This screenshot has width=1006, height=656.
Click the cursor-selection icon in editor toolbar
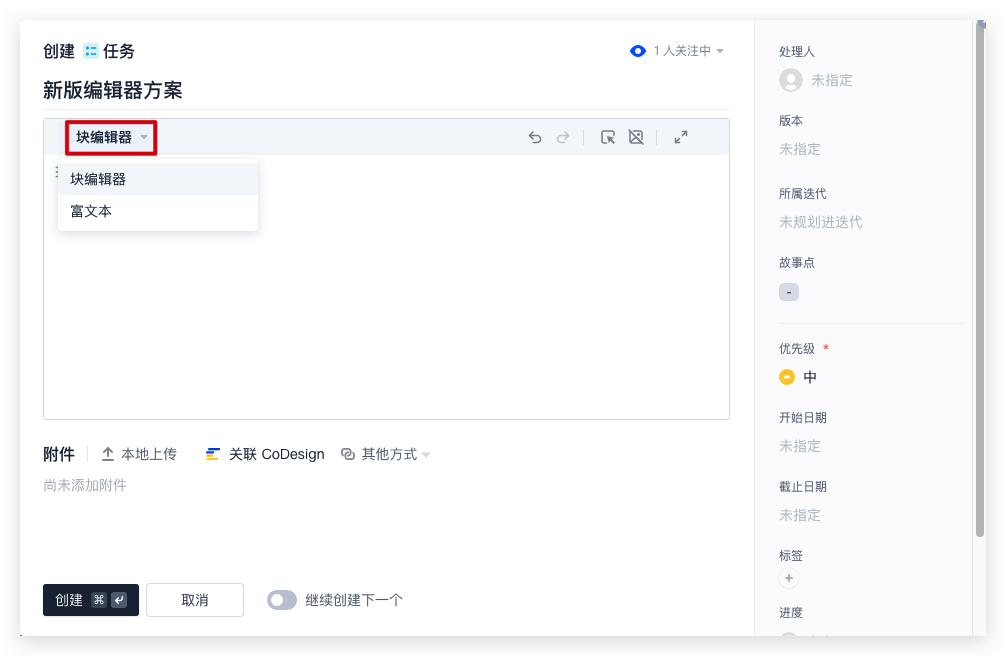(608, 137)
